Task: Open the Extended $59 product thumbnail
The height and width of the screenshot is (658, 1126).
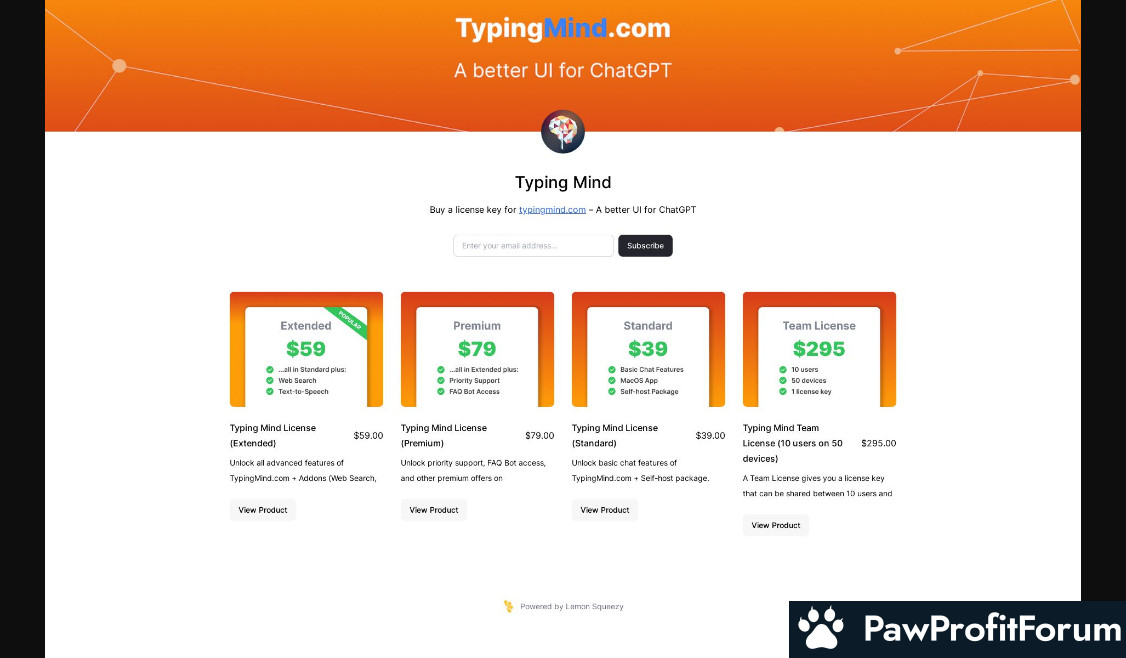Action: coord(306,349)
